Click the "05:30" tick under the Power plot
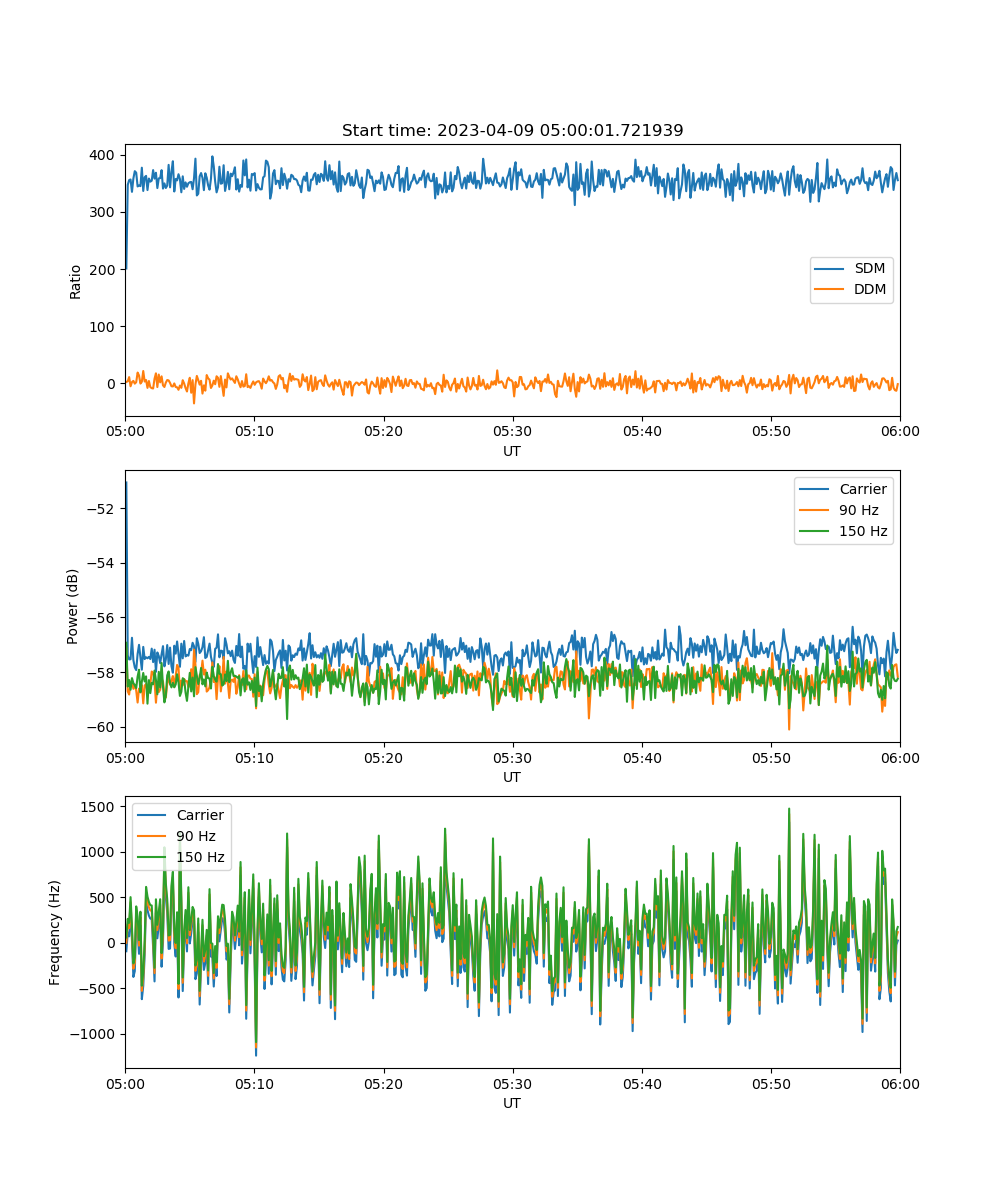The width and height of the screenshot is (1000, 1200). click(513, 758)
